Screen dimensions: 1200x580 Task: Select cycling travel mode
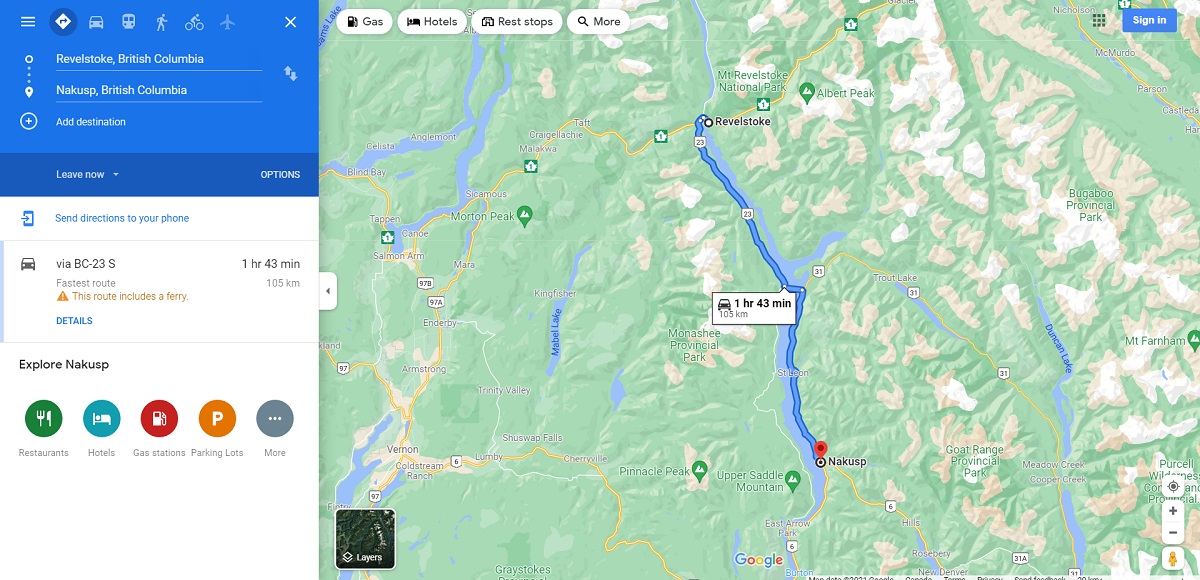194,22
